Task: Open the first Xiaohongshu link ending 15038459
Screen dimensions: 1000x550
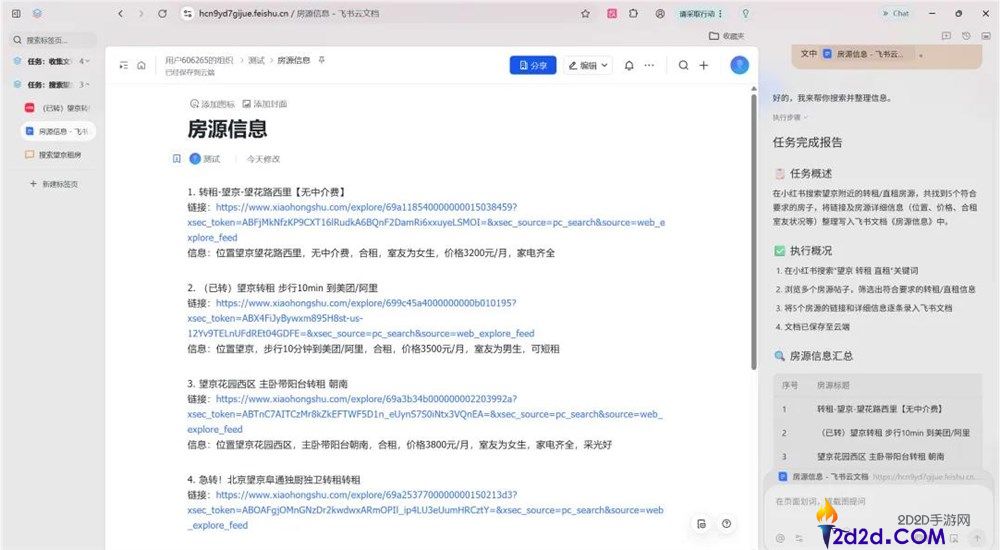Action: 426,223
